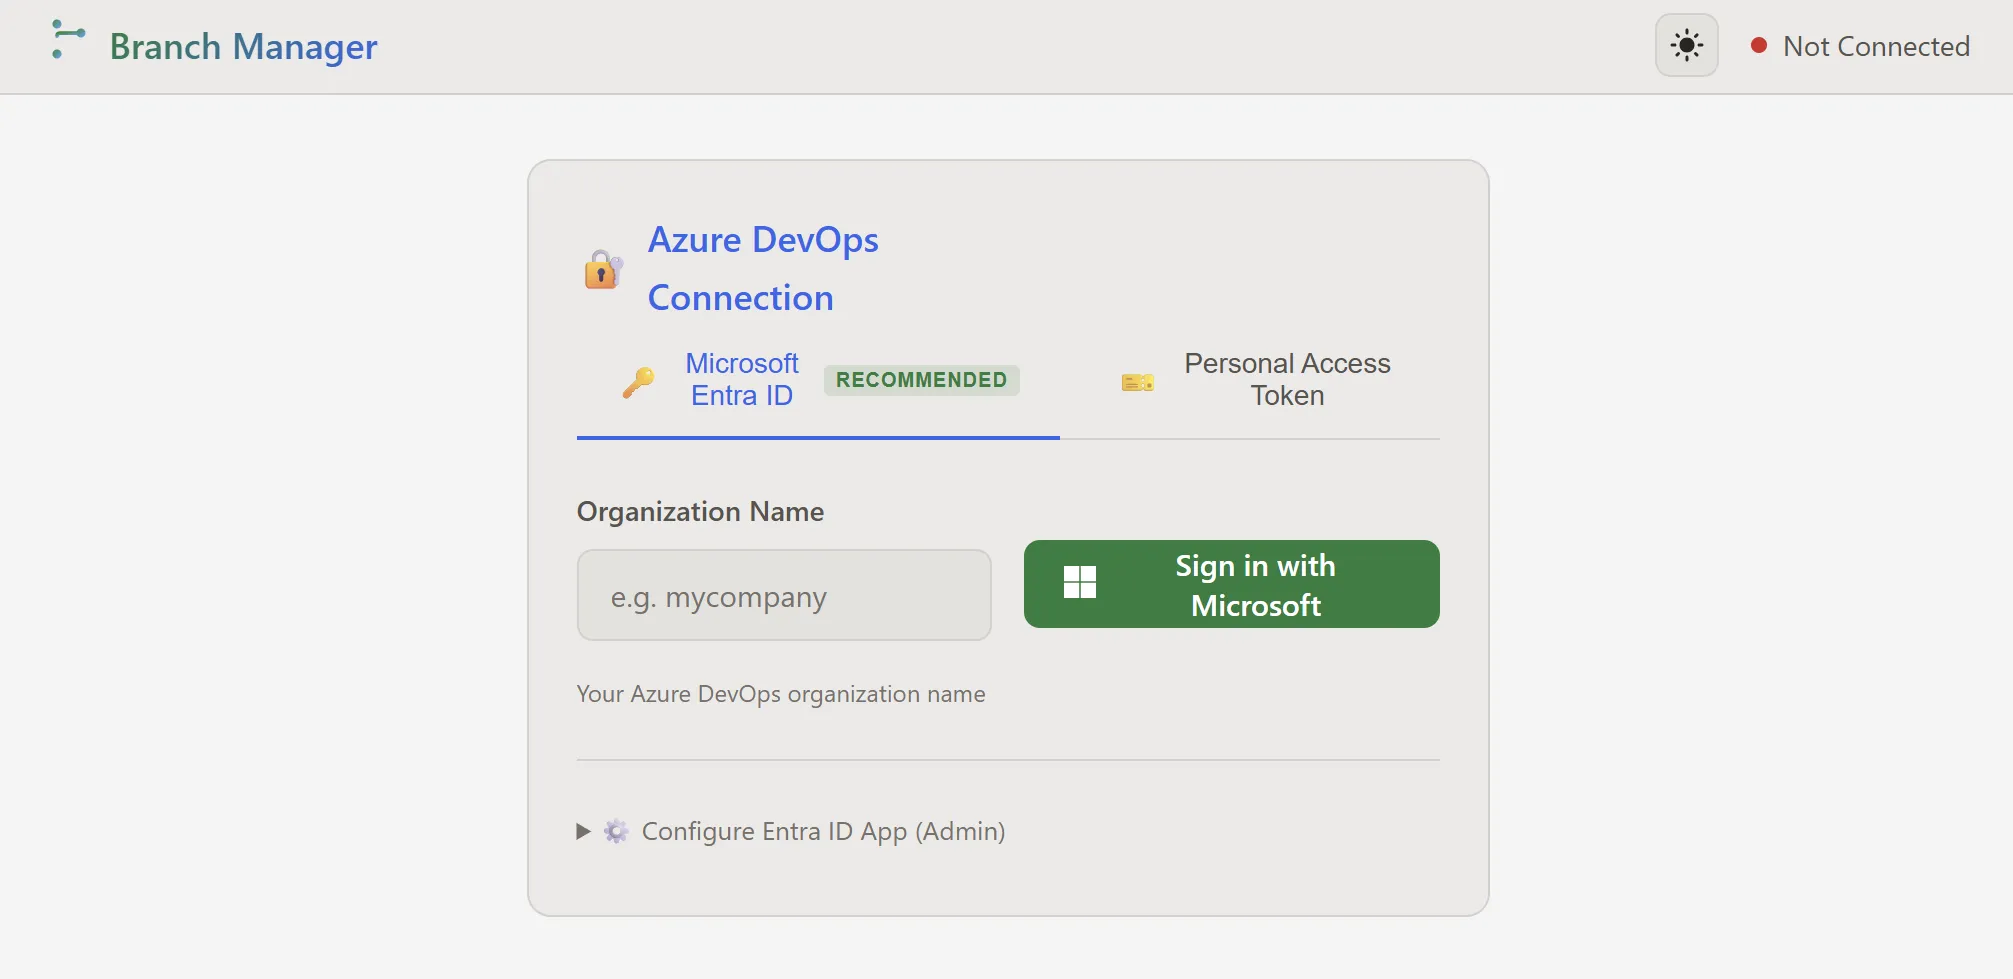Click the RECOMMENDED badge
2013x979 pixels.
pyautogui.click(x=921, y=380)
